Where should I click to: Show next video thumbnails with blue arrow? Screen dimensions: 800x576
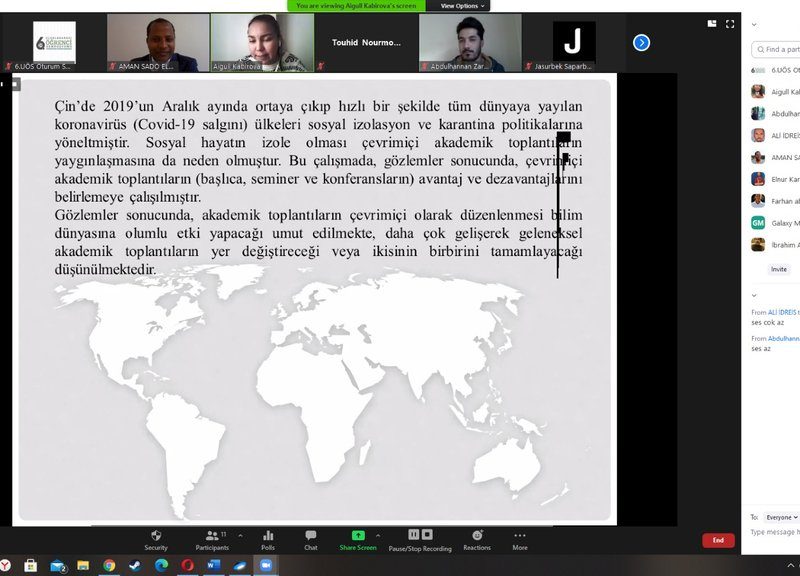pyautogui.click(x=642, y=42)
